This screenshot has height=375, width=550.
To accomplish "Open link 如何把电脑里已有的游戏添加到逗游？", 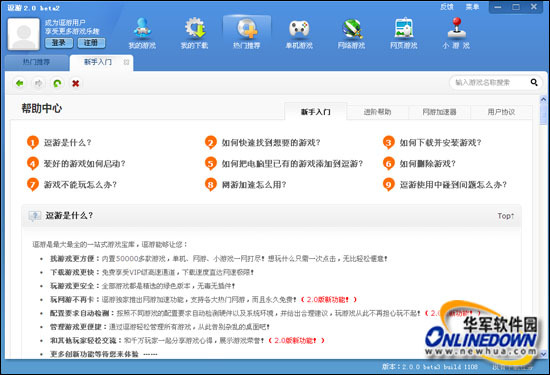I will [292, 163].
